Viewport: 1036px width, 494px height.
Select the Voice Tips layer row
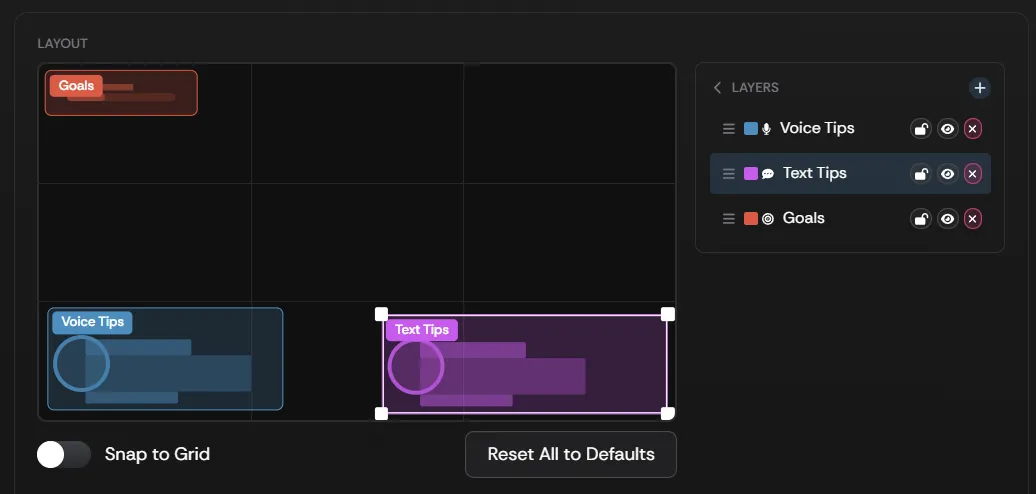click(850, 129)
